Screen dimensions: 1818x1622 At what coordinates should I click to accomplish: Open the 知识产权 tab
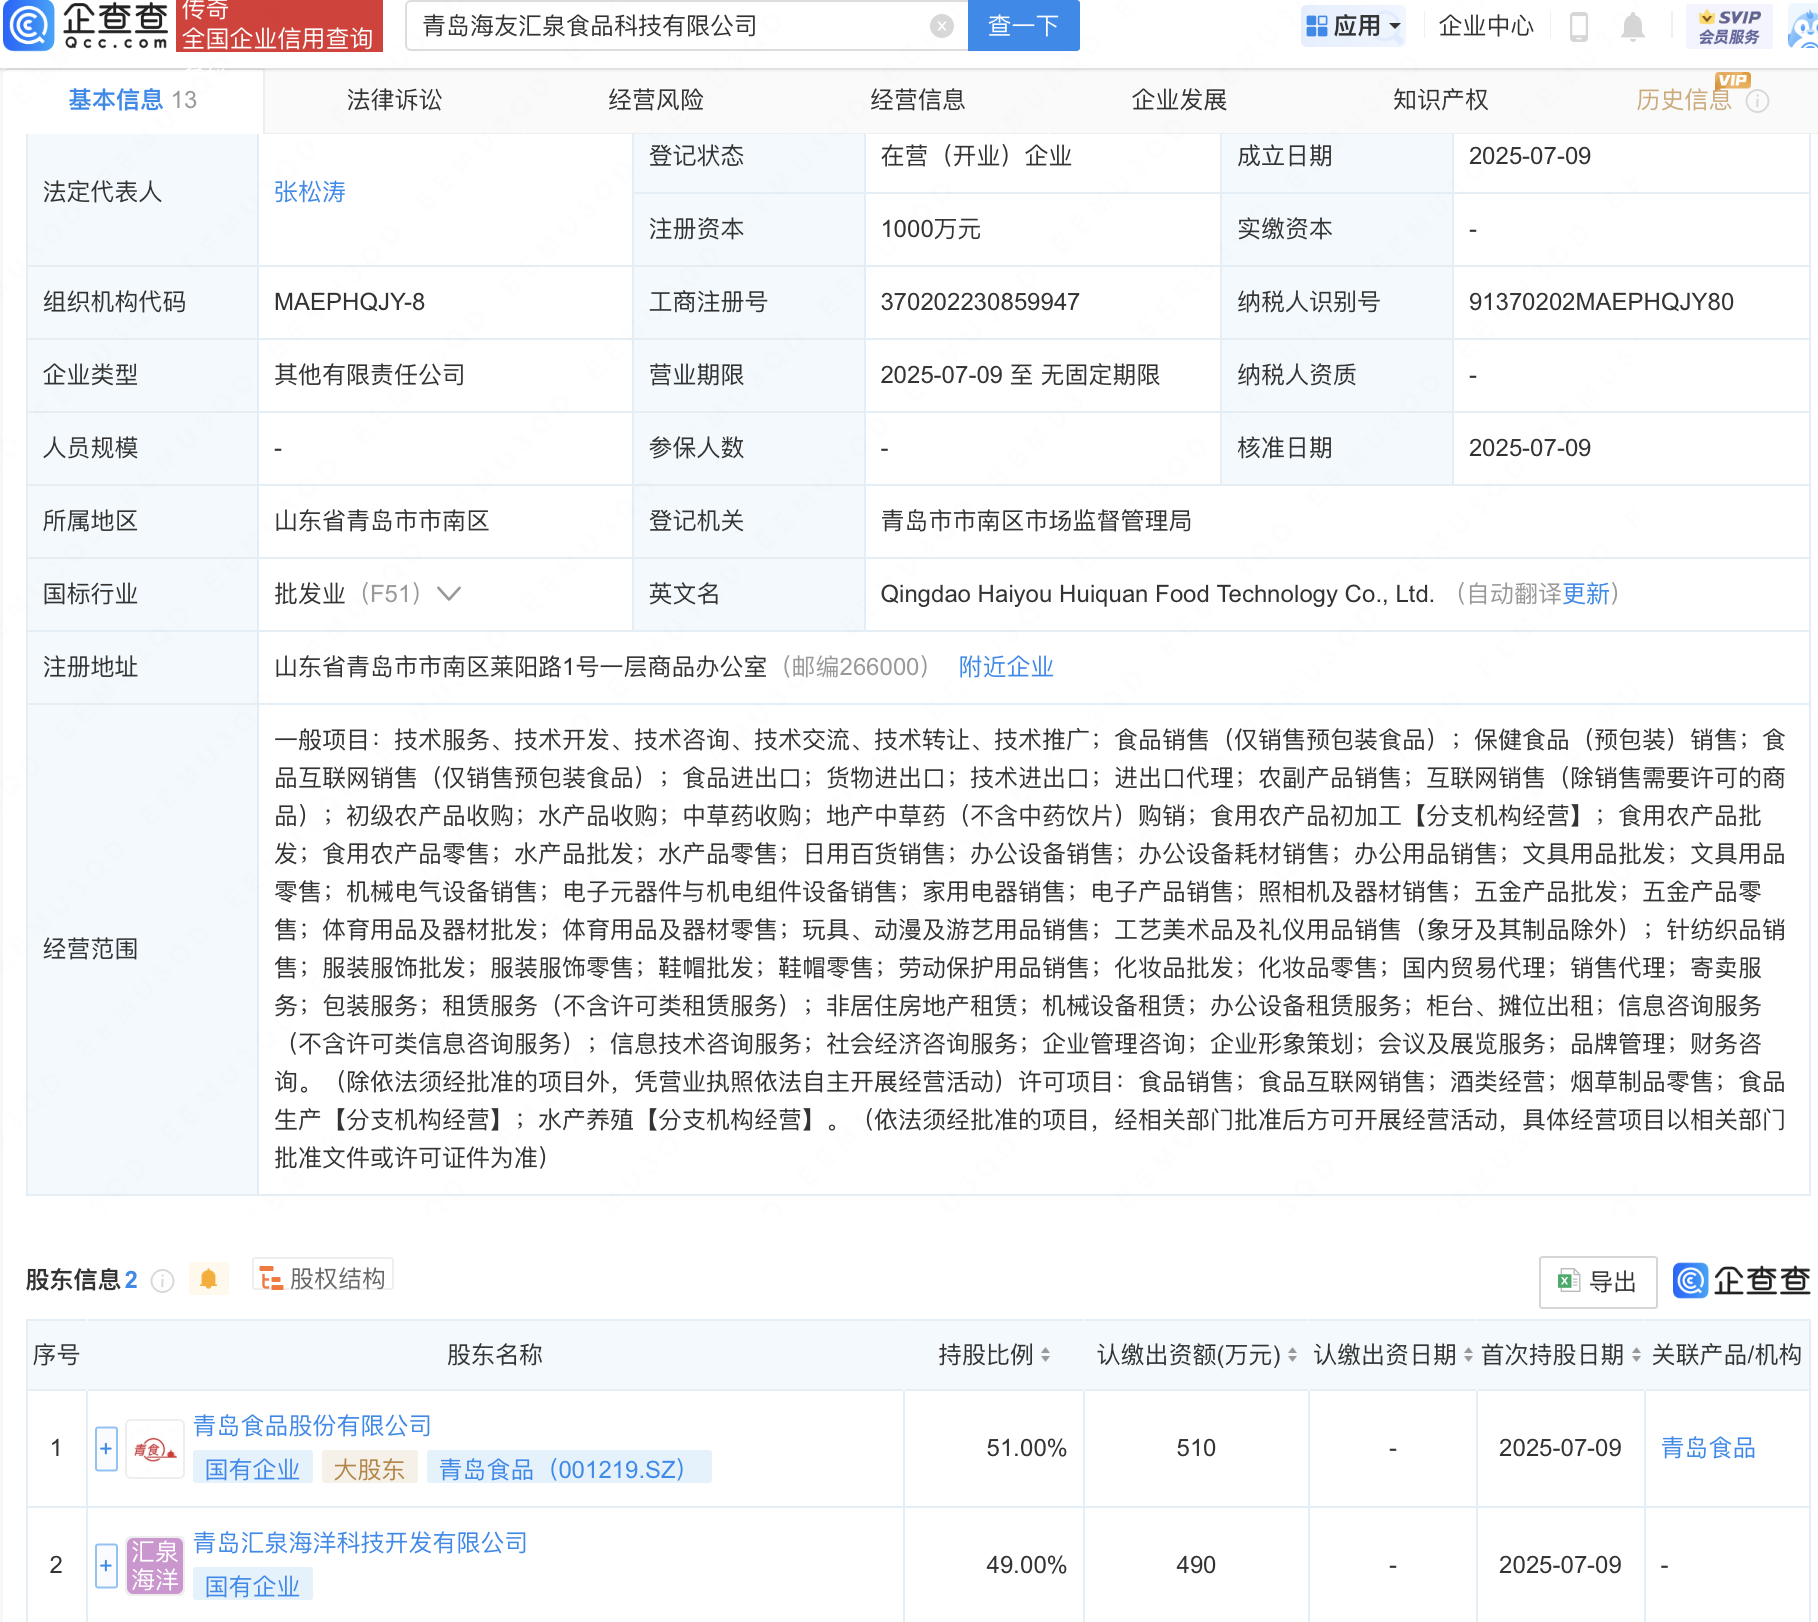(1441, 100)
